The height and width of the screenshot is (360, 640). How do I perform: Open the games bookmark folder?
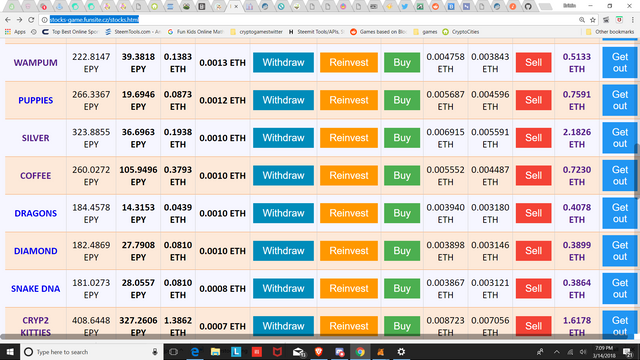click(425, 32)
